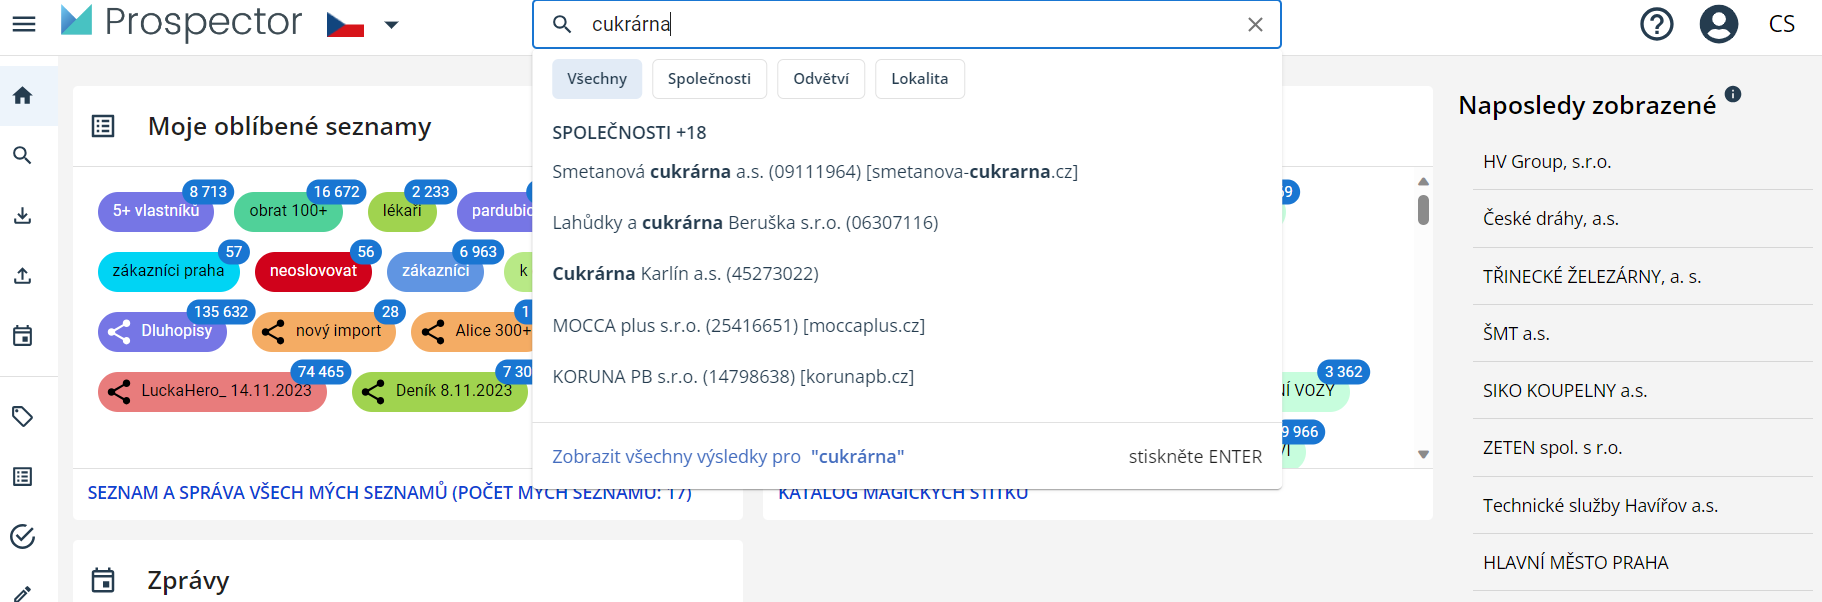Click the scroll-down arrow of tags panel
1822x602 pixels.
point(1423,455)
